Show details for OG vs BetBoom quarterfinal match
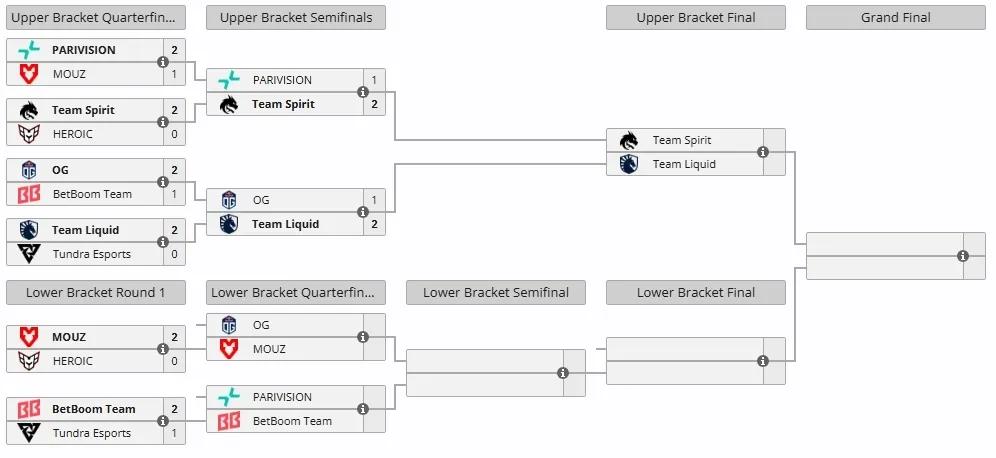 163,182
